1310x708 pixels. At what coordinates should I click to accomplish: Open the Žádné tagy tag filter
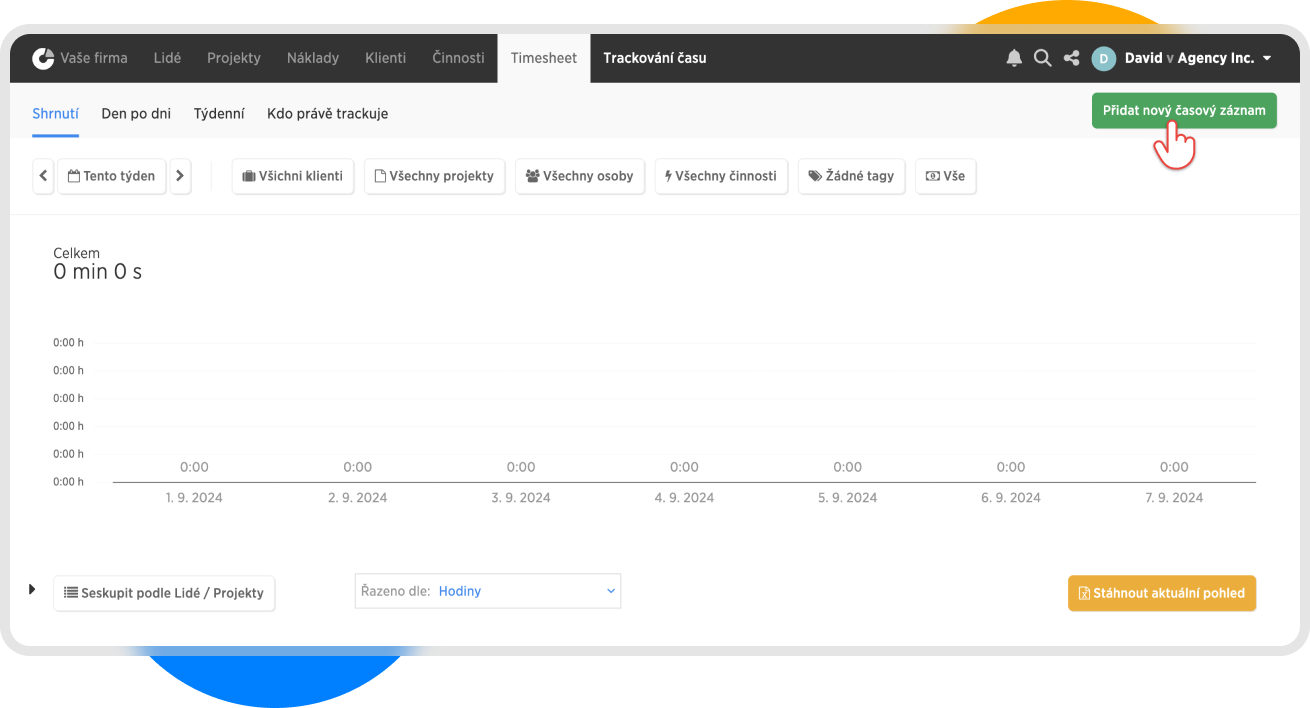click(x=851, y=176)
